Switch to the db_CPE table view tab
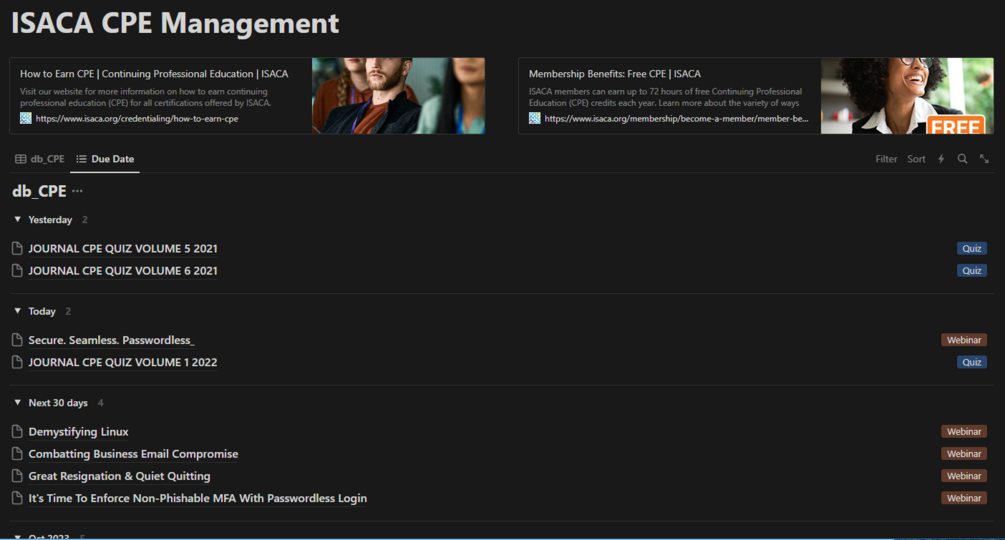Screen dimensions: 1005x540 [40, 159]
